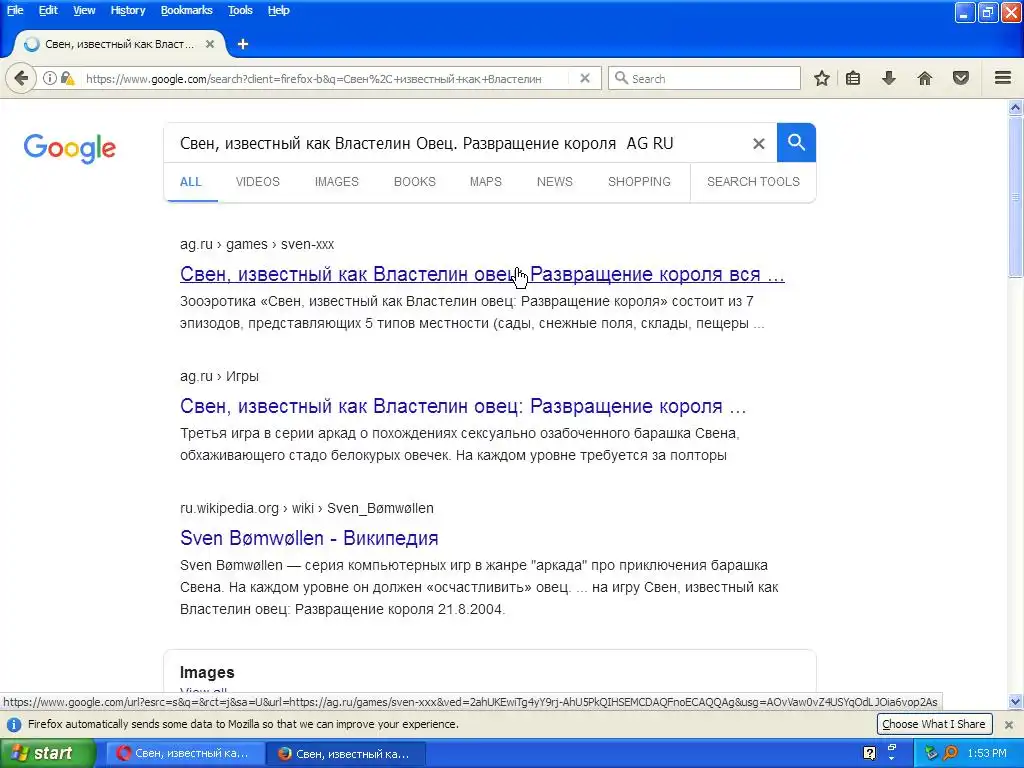Switch to the Opera taskbar window

coord(185,754)
